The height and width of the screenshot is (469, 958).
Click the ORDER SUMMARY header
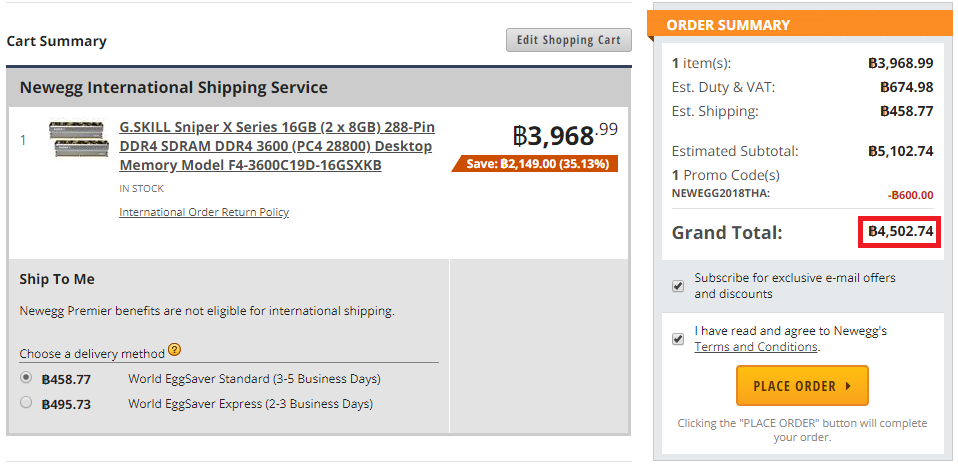click(728, 25)
